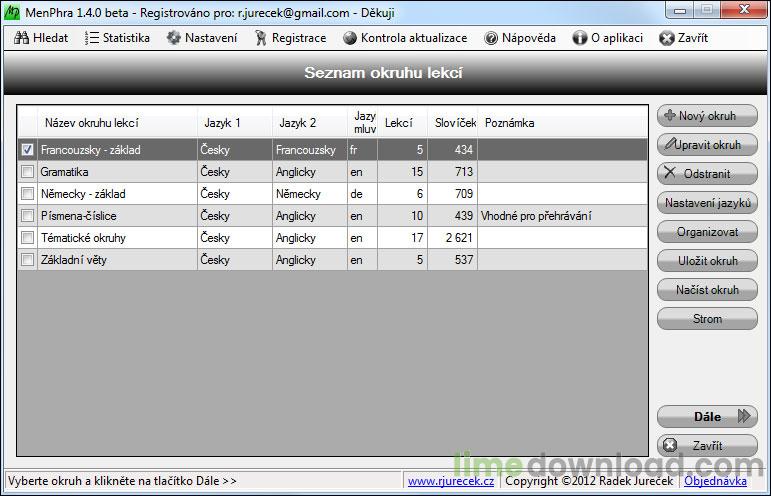
Task: Open Nastavení from the toolbar
Action: point(202,38)
